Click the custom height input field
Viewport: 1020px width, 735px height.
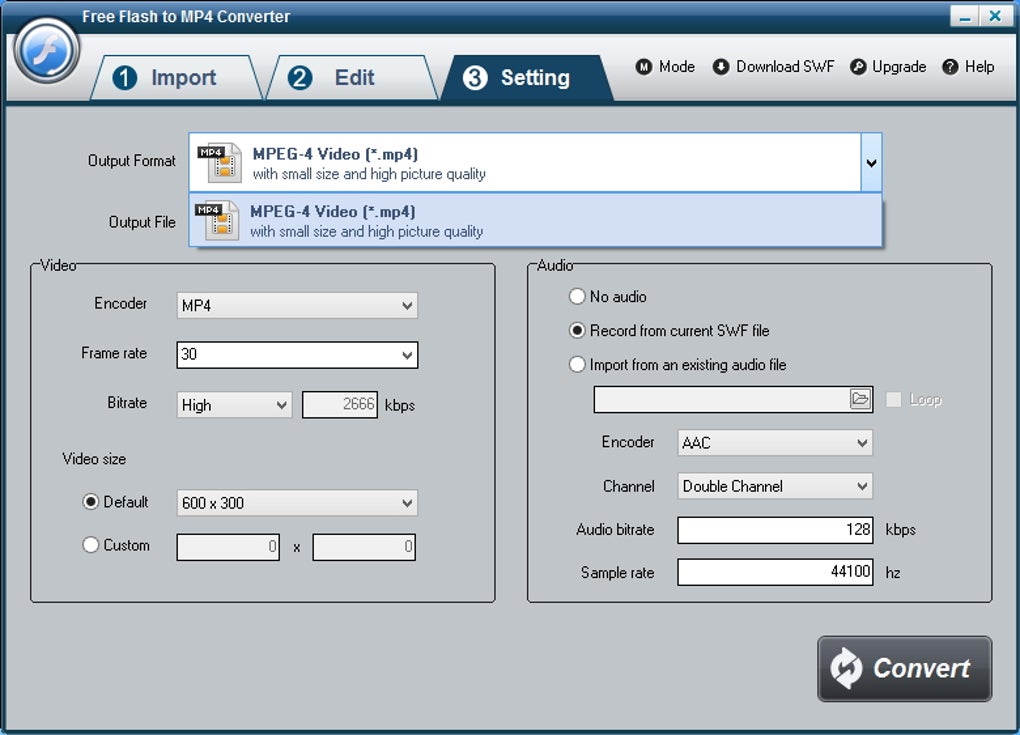point(364,547)
